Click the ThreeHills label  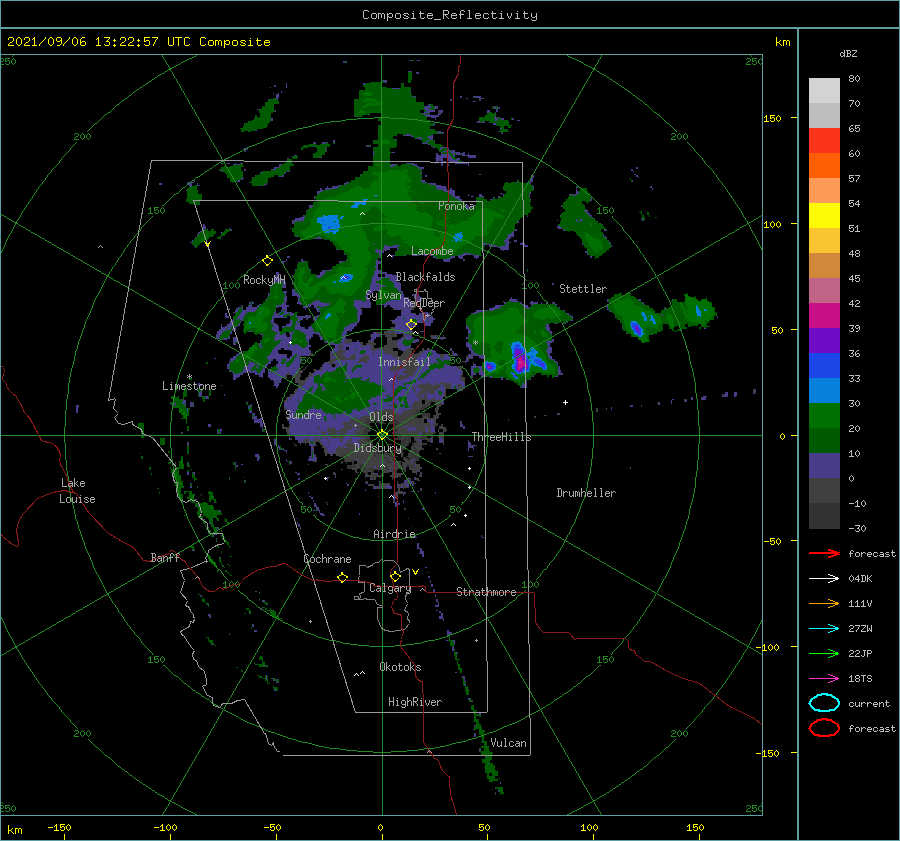(501, 437)
